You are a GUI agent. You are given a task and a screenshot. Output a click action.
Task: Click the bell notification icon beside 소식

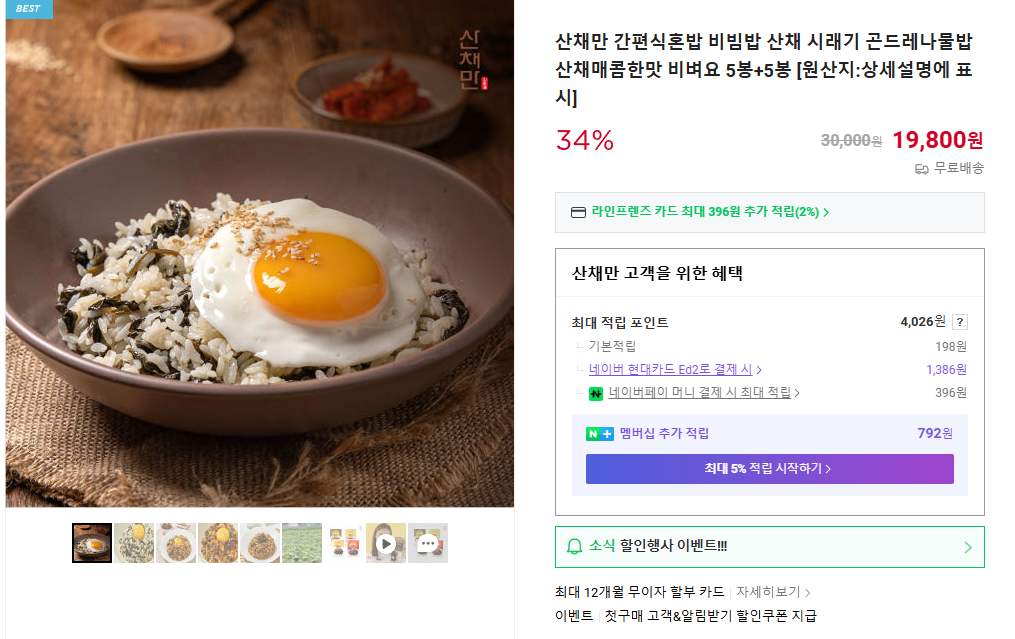(x=575, y=547)
